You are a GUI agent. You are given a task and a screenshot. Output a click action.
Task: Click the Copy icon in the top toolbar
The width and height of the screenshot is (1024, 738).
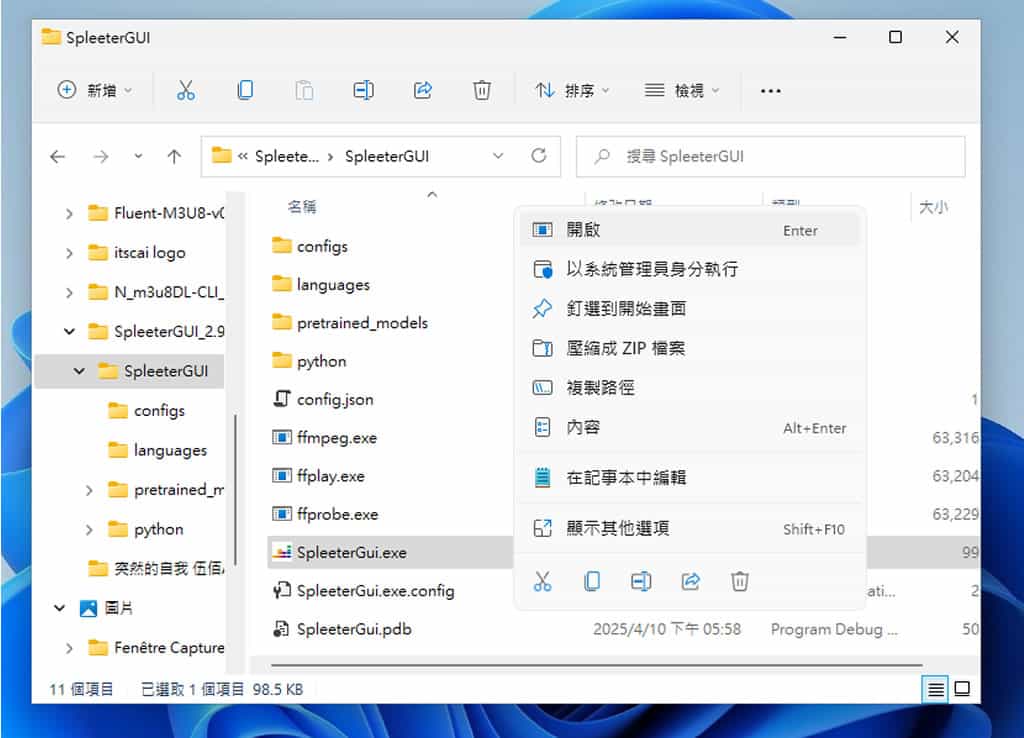[x=245, y=90]
